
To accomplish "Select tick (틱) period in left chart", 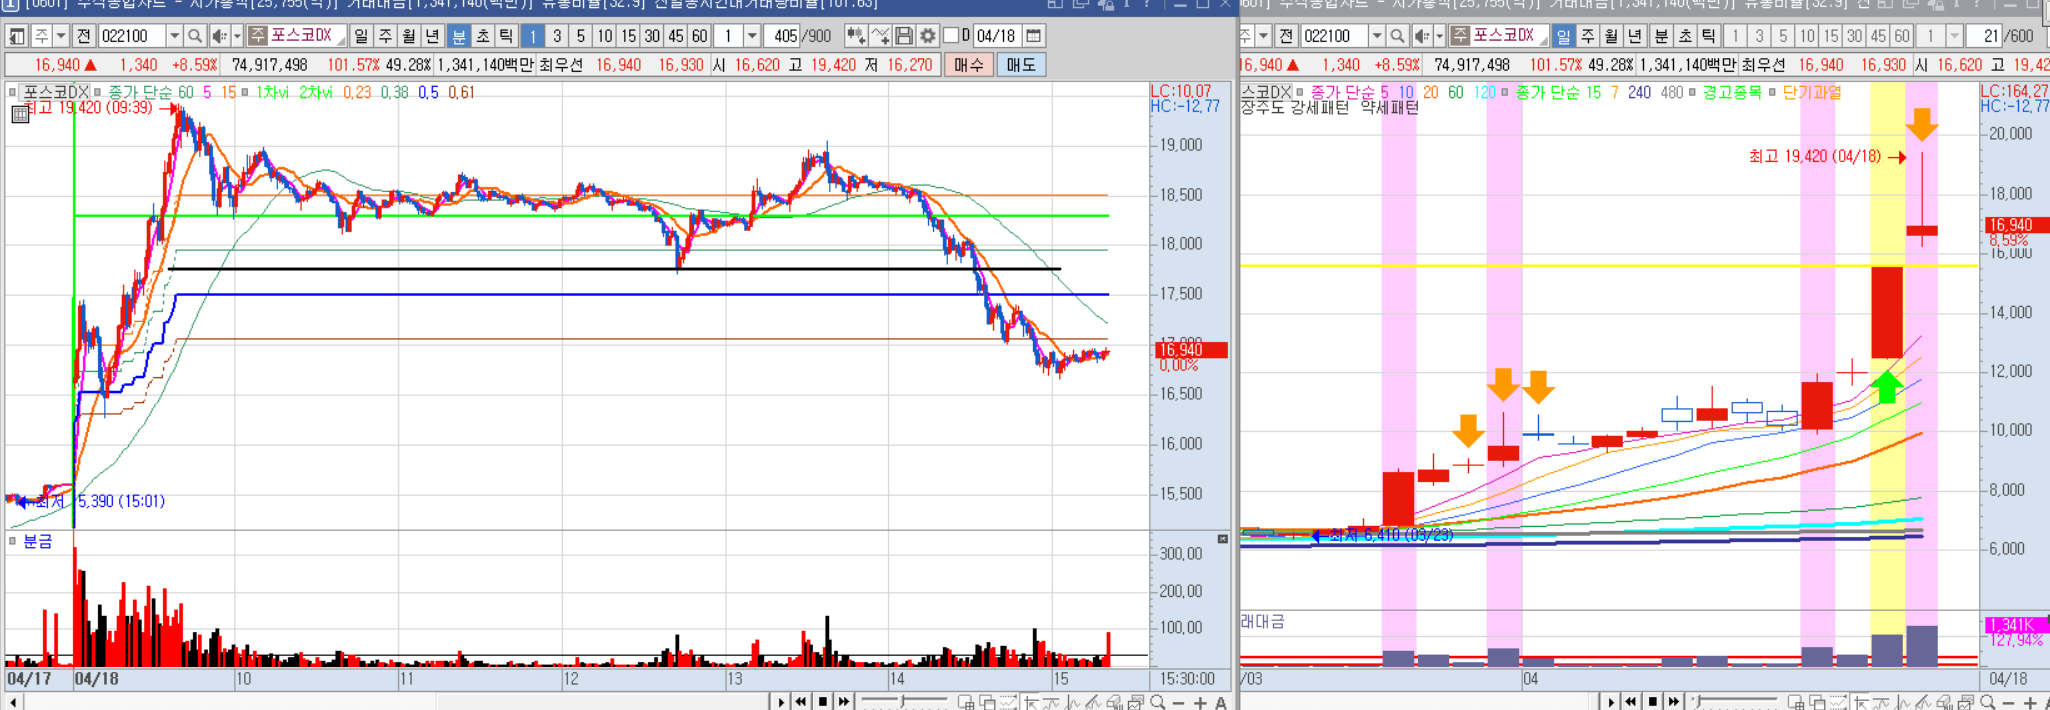I will click(507, 36).
